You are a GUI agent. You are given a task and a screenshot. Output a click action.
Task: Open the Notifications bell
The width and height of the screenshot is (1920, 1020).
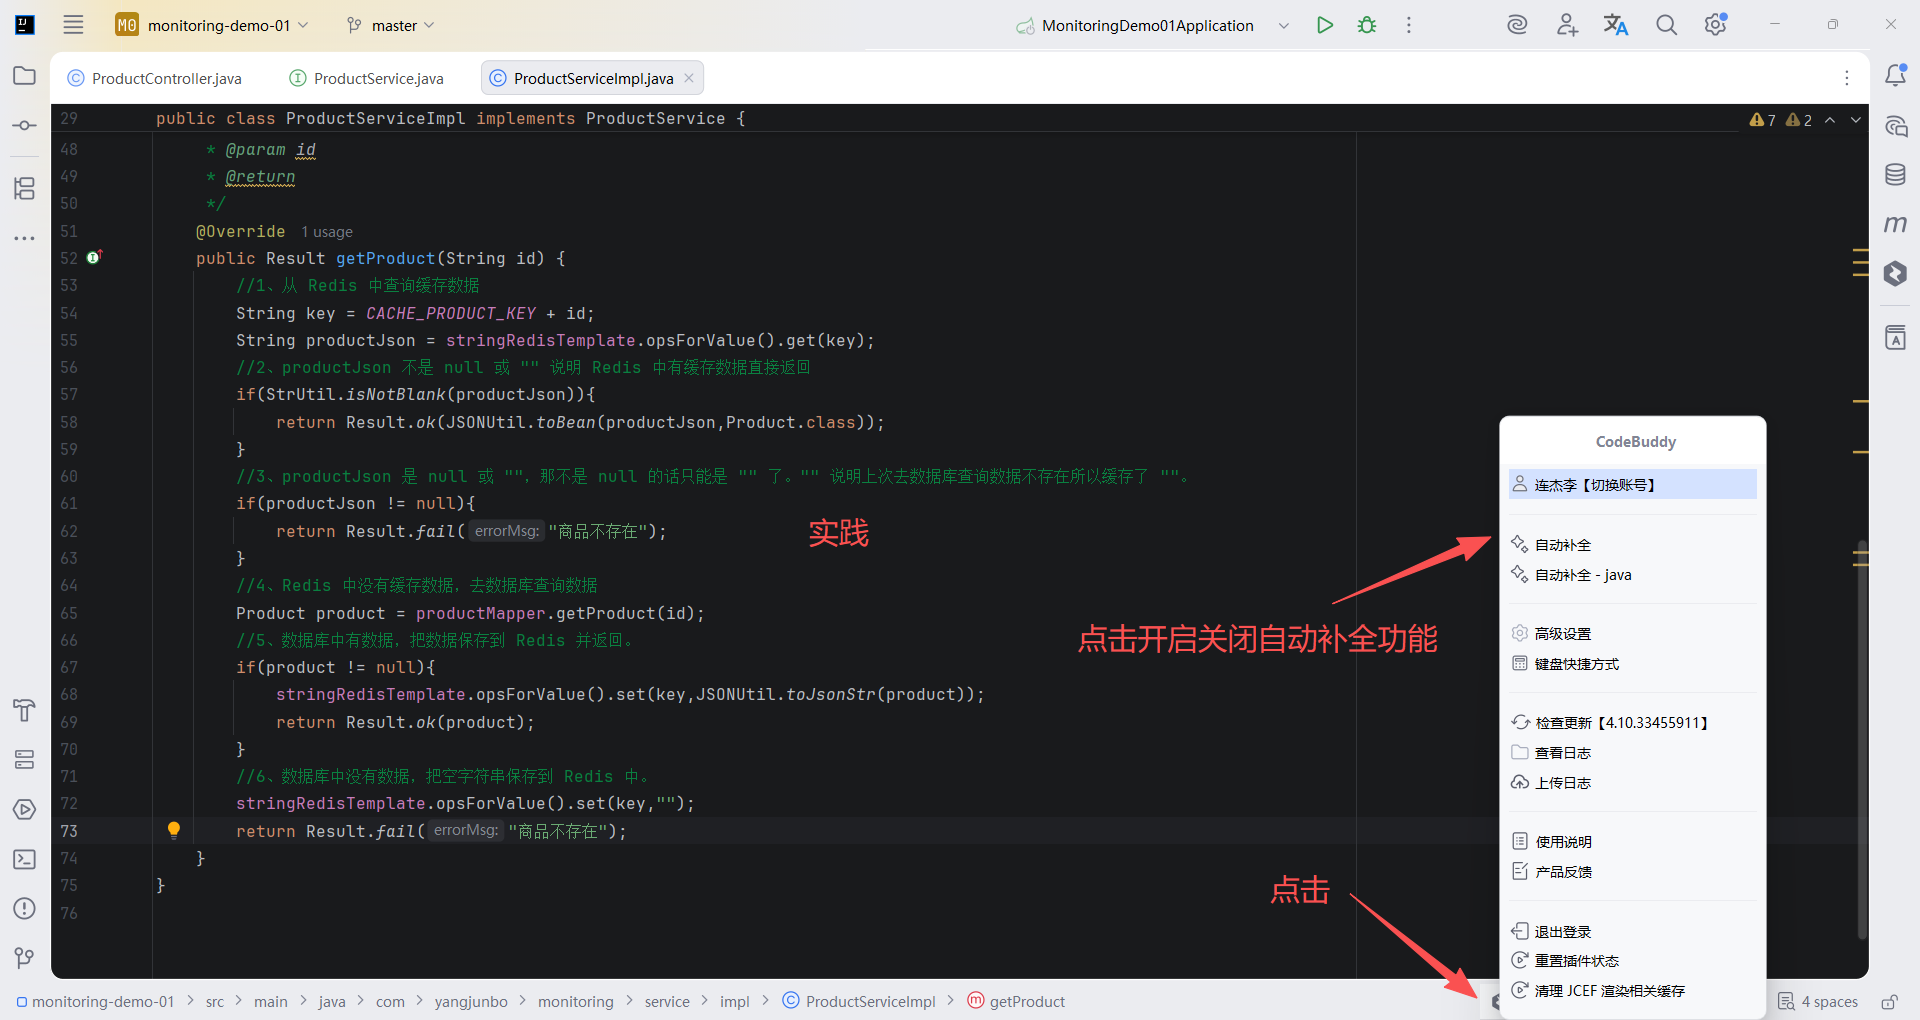pyautogui.click(x=1895, y=75)
